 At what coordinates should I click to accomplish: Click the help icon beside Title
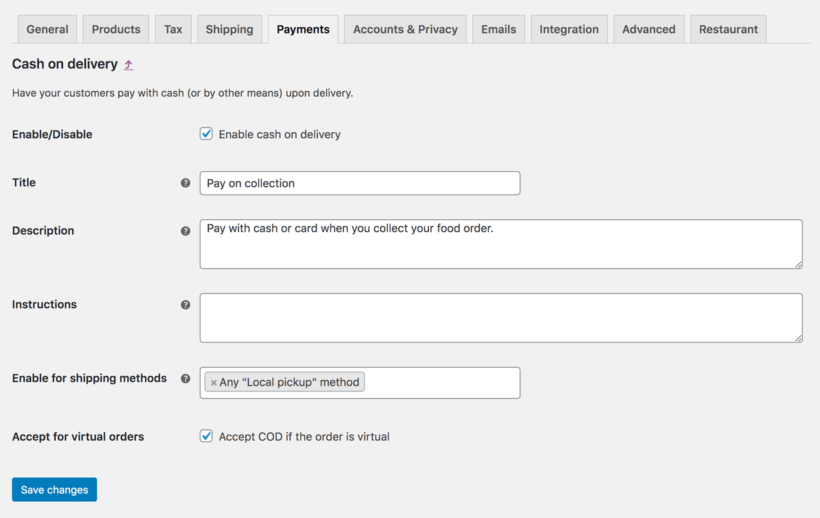tap(186, 183)
